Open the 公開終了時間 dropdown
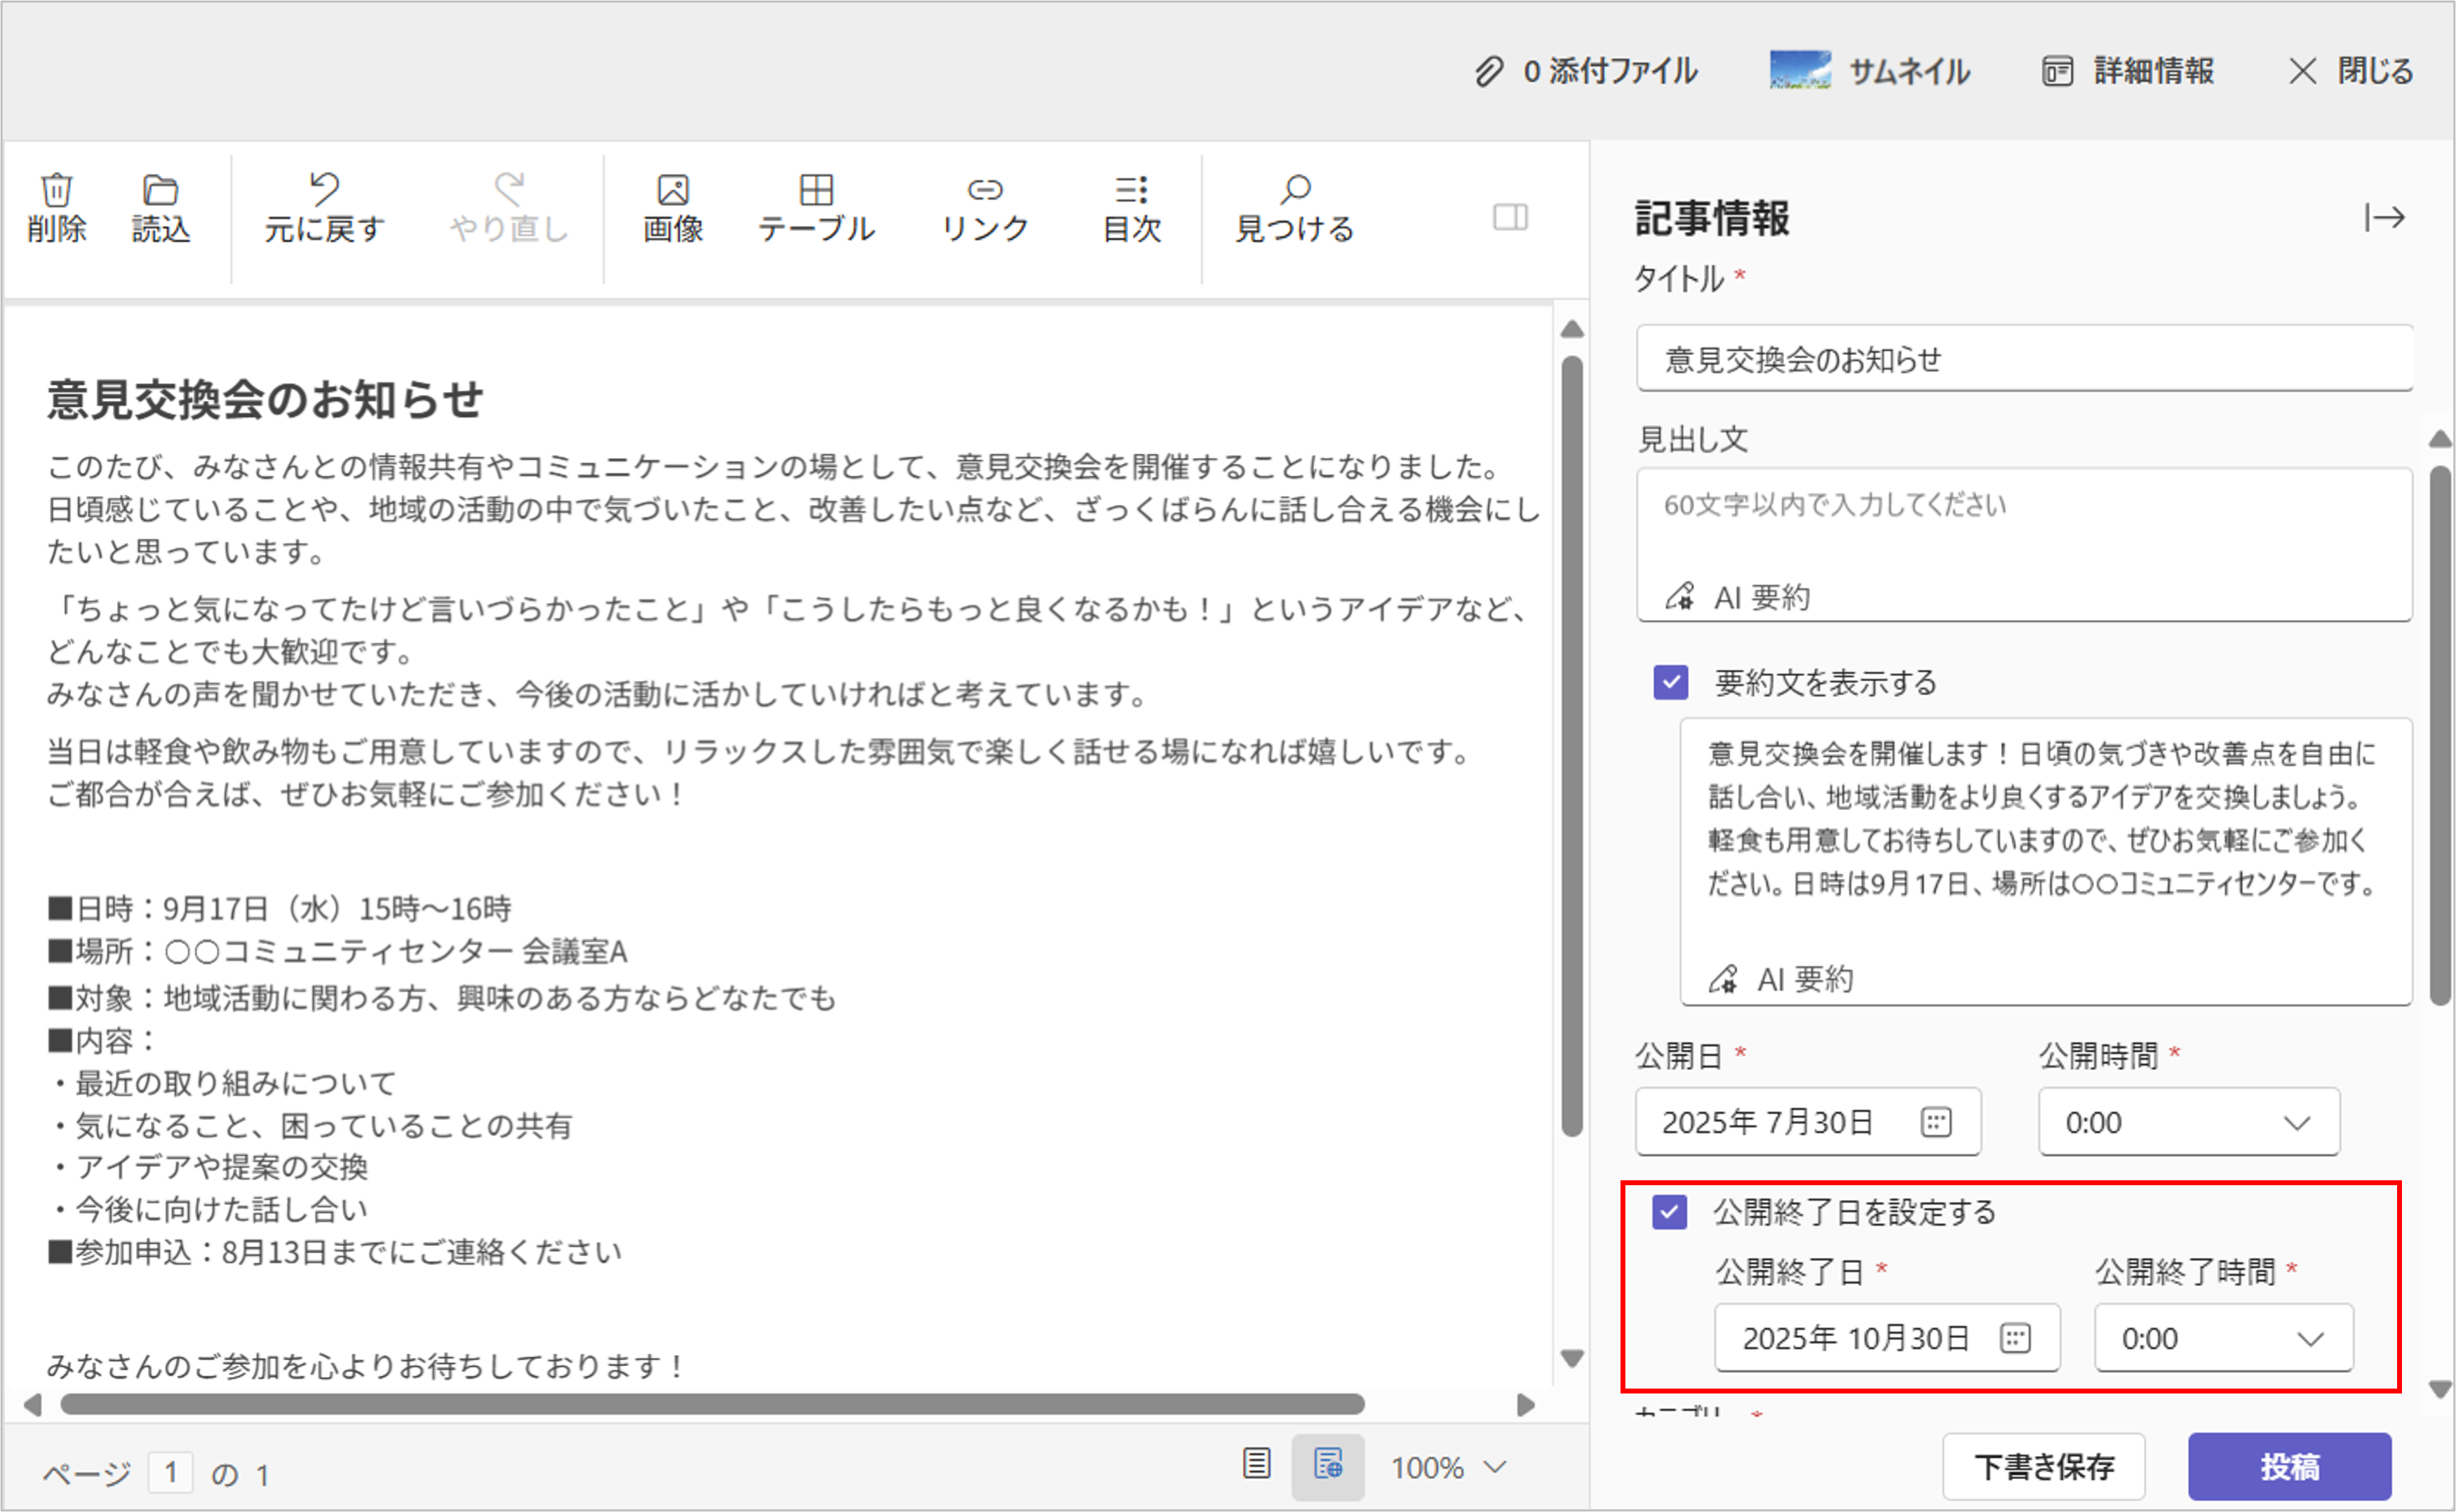This screenshot has width=2456, height=1512. pos(2223,1338)
